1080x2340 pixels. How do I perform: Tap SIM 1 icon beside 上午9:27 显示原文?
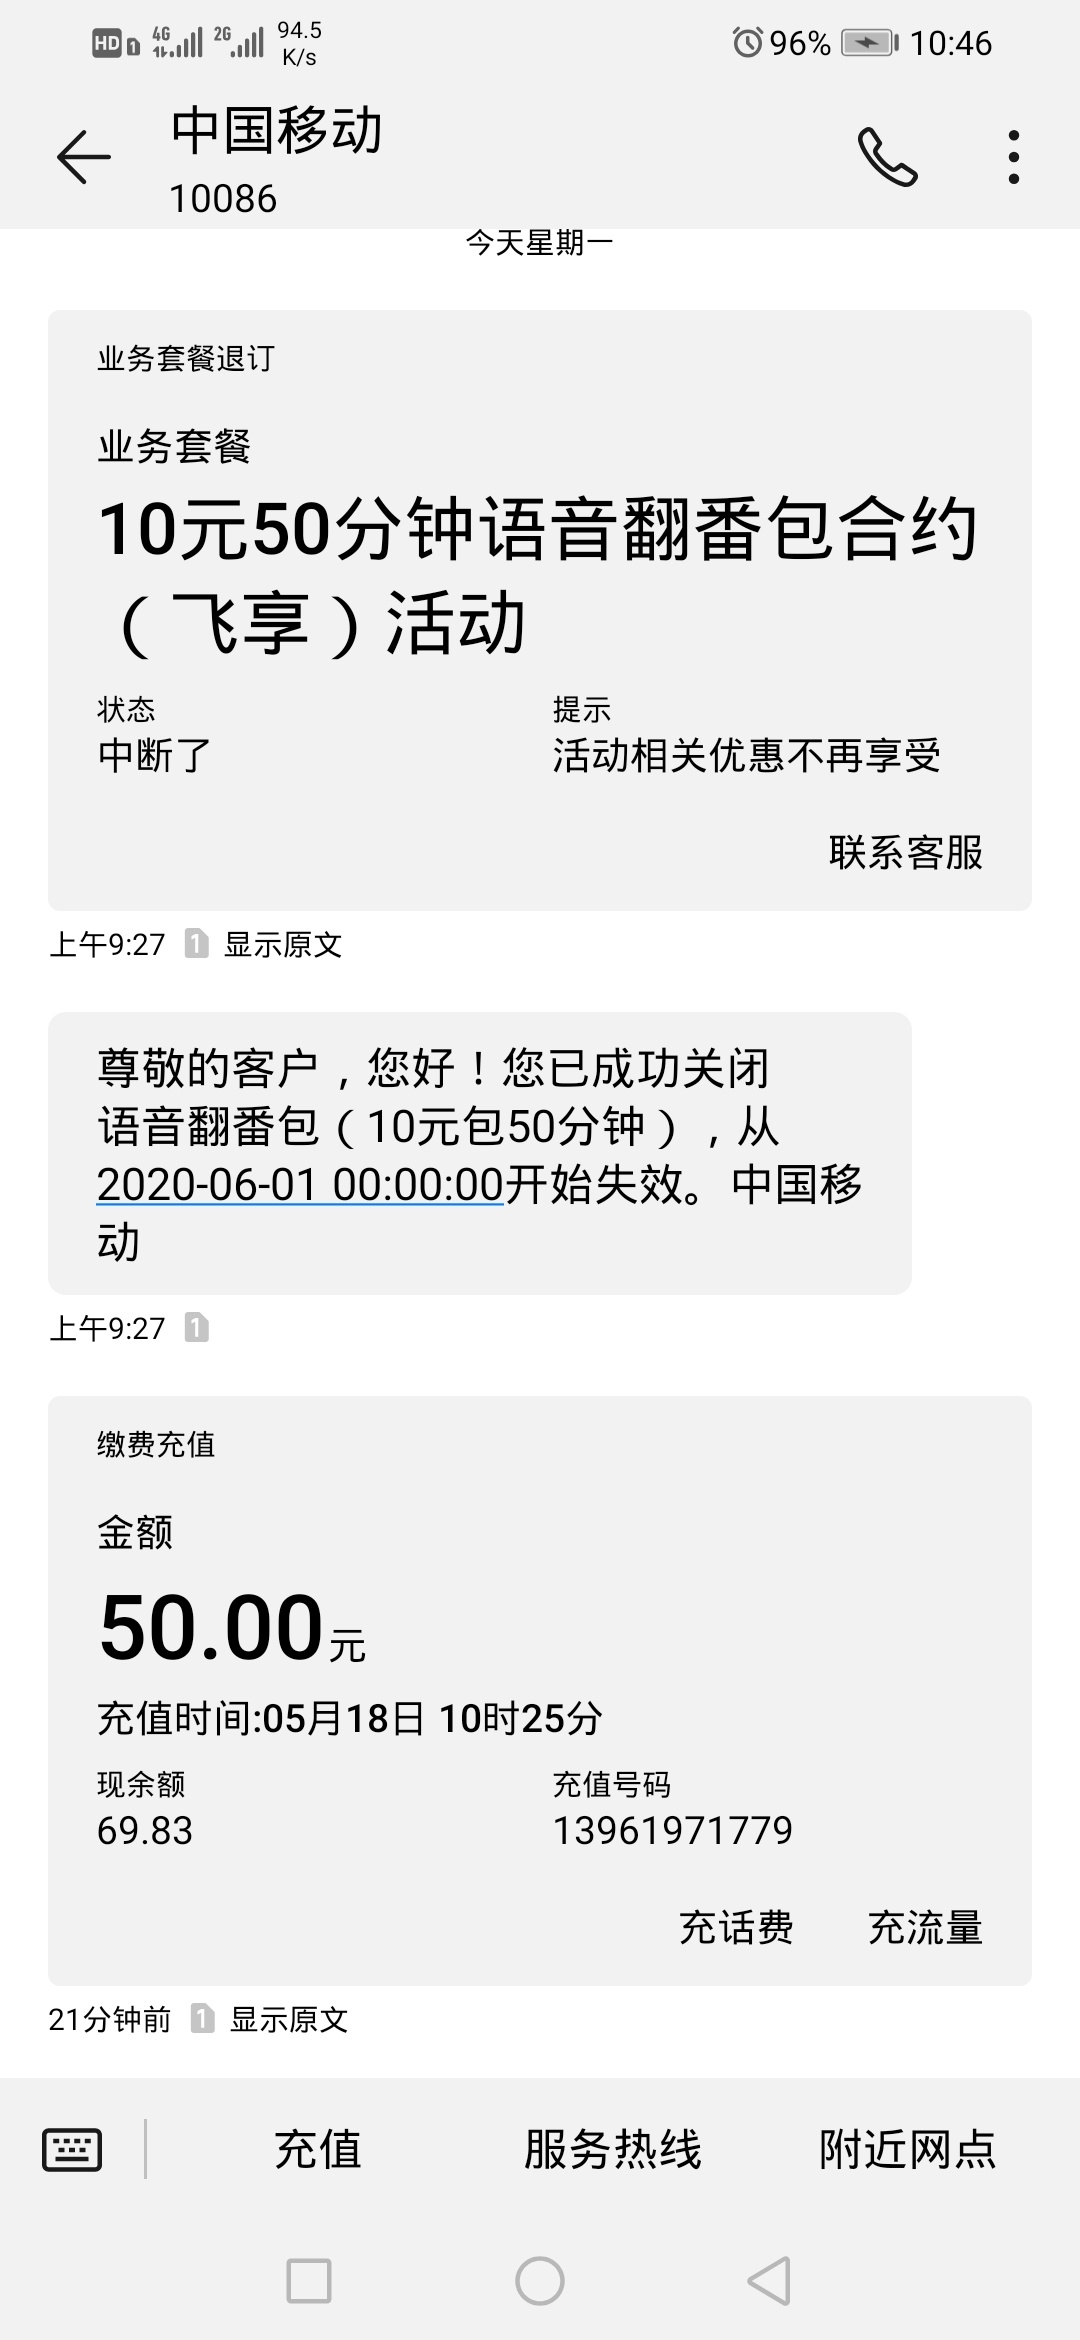196,943
